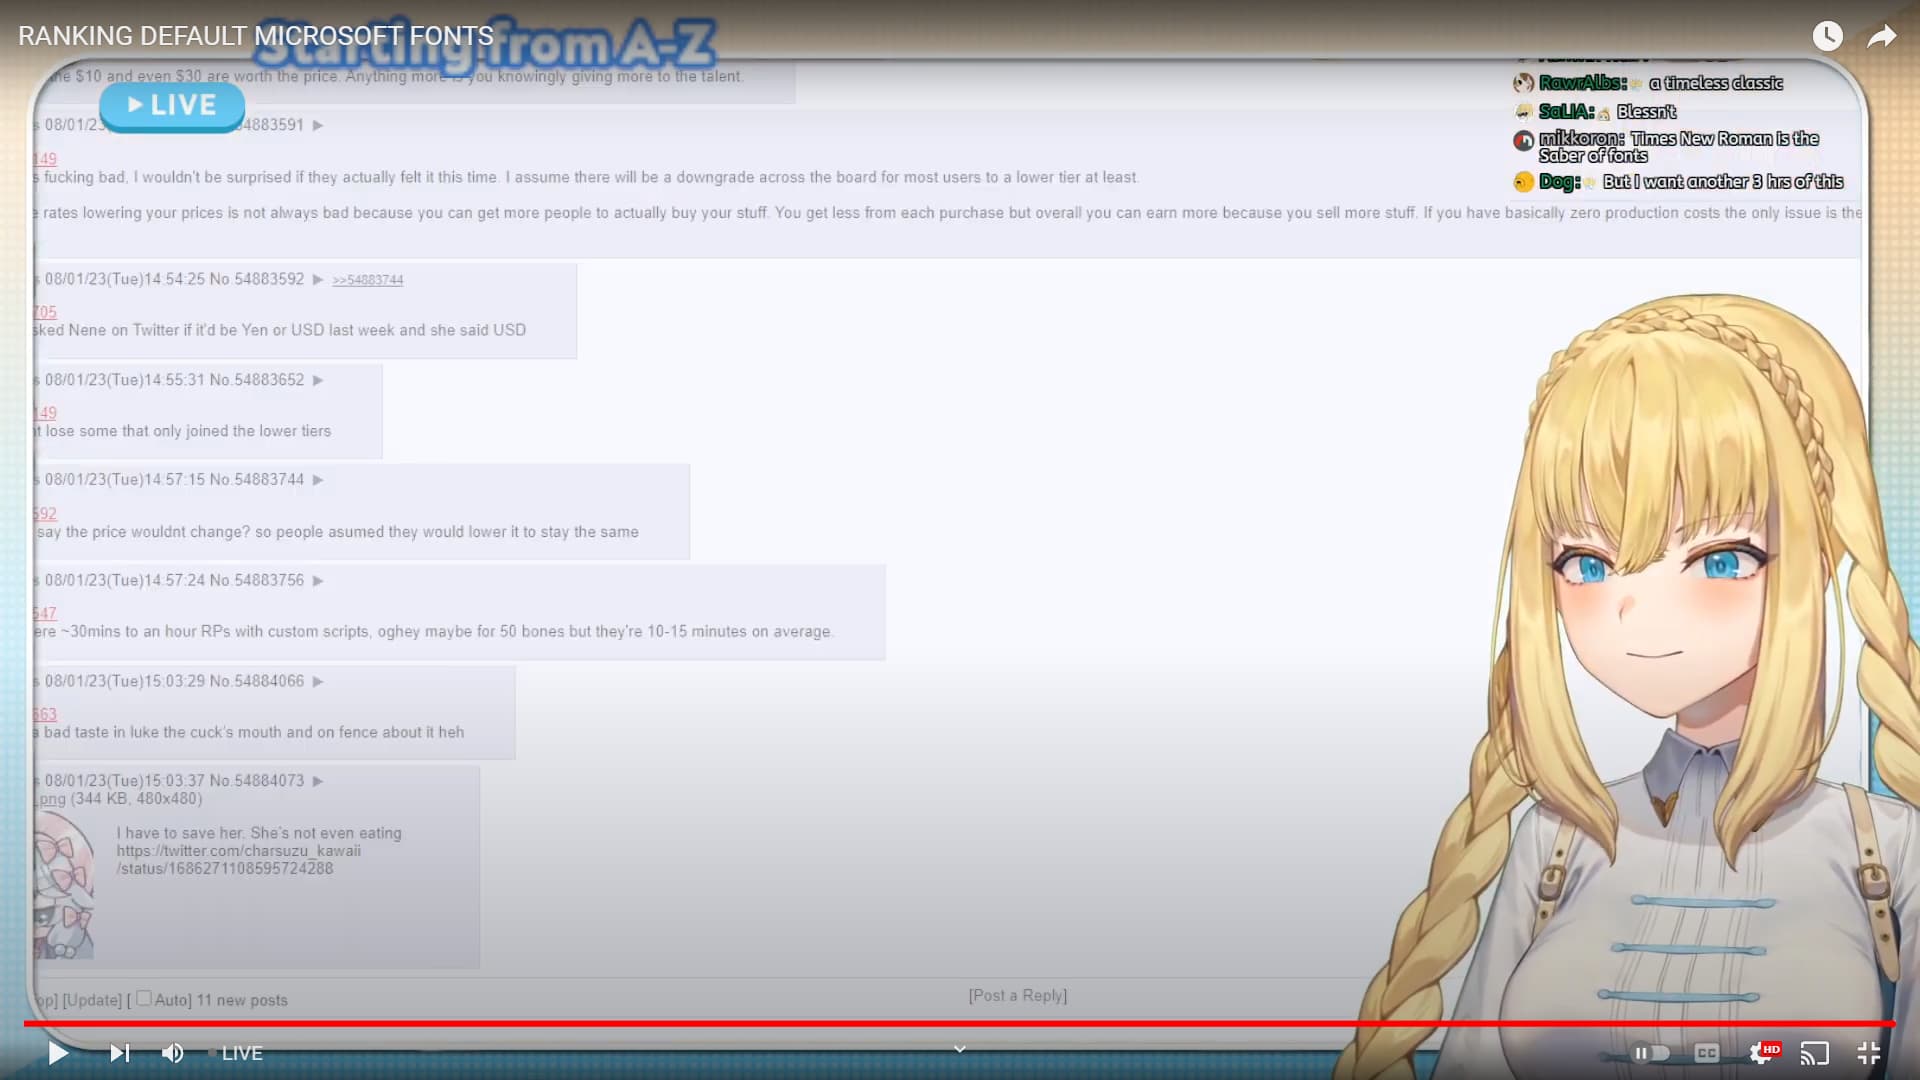The width and height of the screenshot is (1920, 1080).
Task: Click RawrAlbs's chat avatar
Action: pyautogui.click(x=1523, y=83)
